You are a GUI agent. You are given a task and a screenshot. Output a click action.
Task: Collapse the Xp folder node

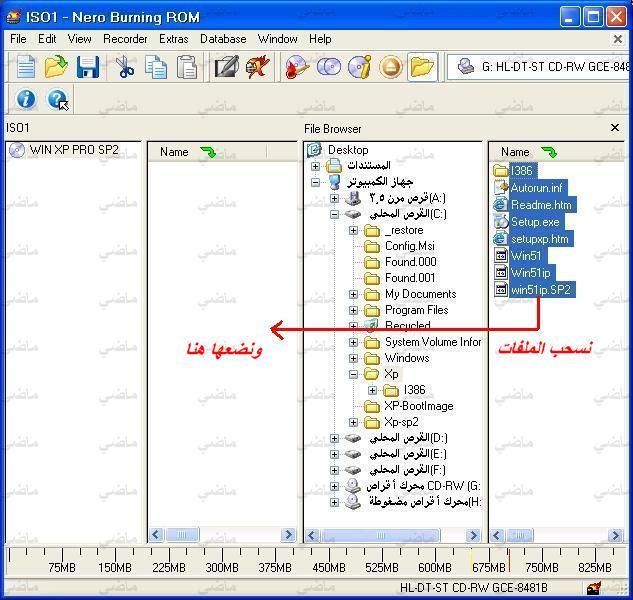353,374
